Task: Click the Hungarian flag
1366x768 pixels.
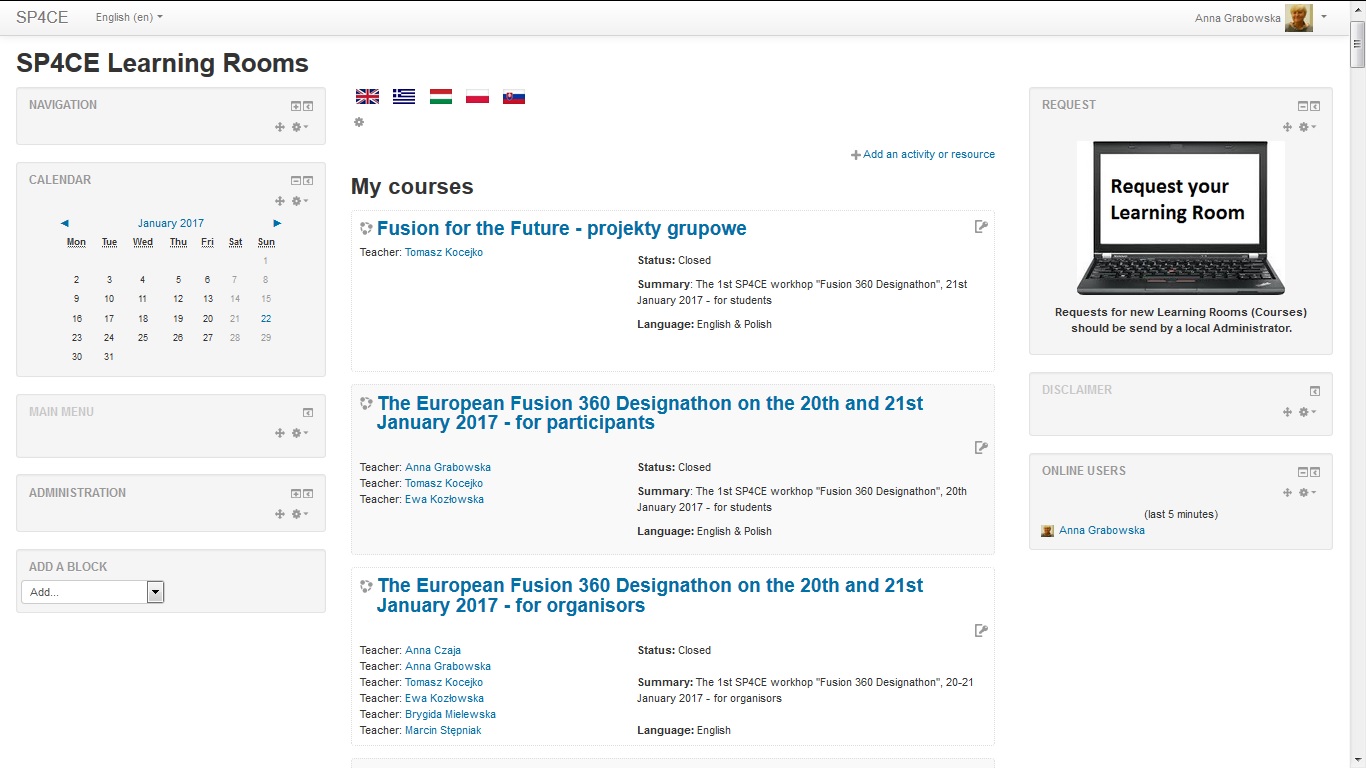Action: point(441,97)
